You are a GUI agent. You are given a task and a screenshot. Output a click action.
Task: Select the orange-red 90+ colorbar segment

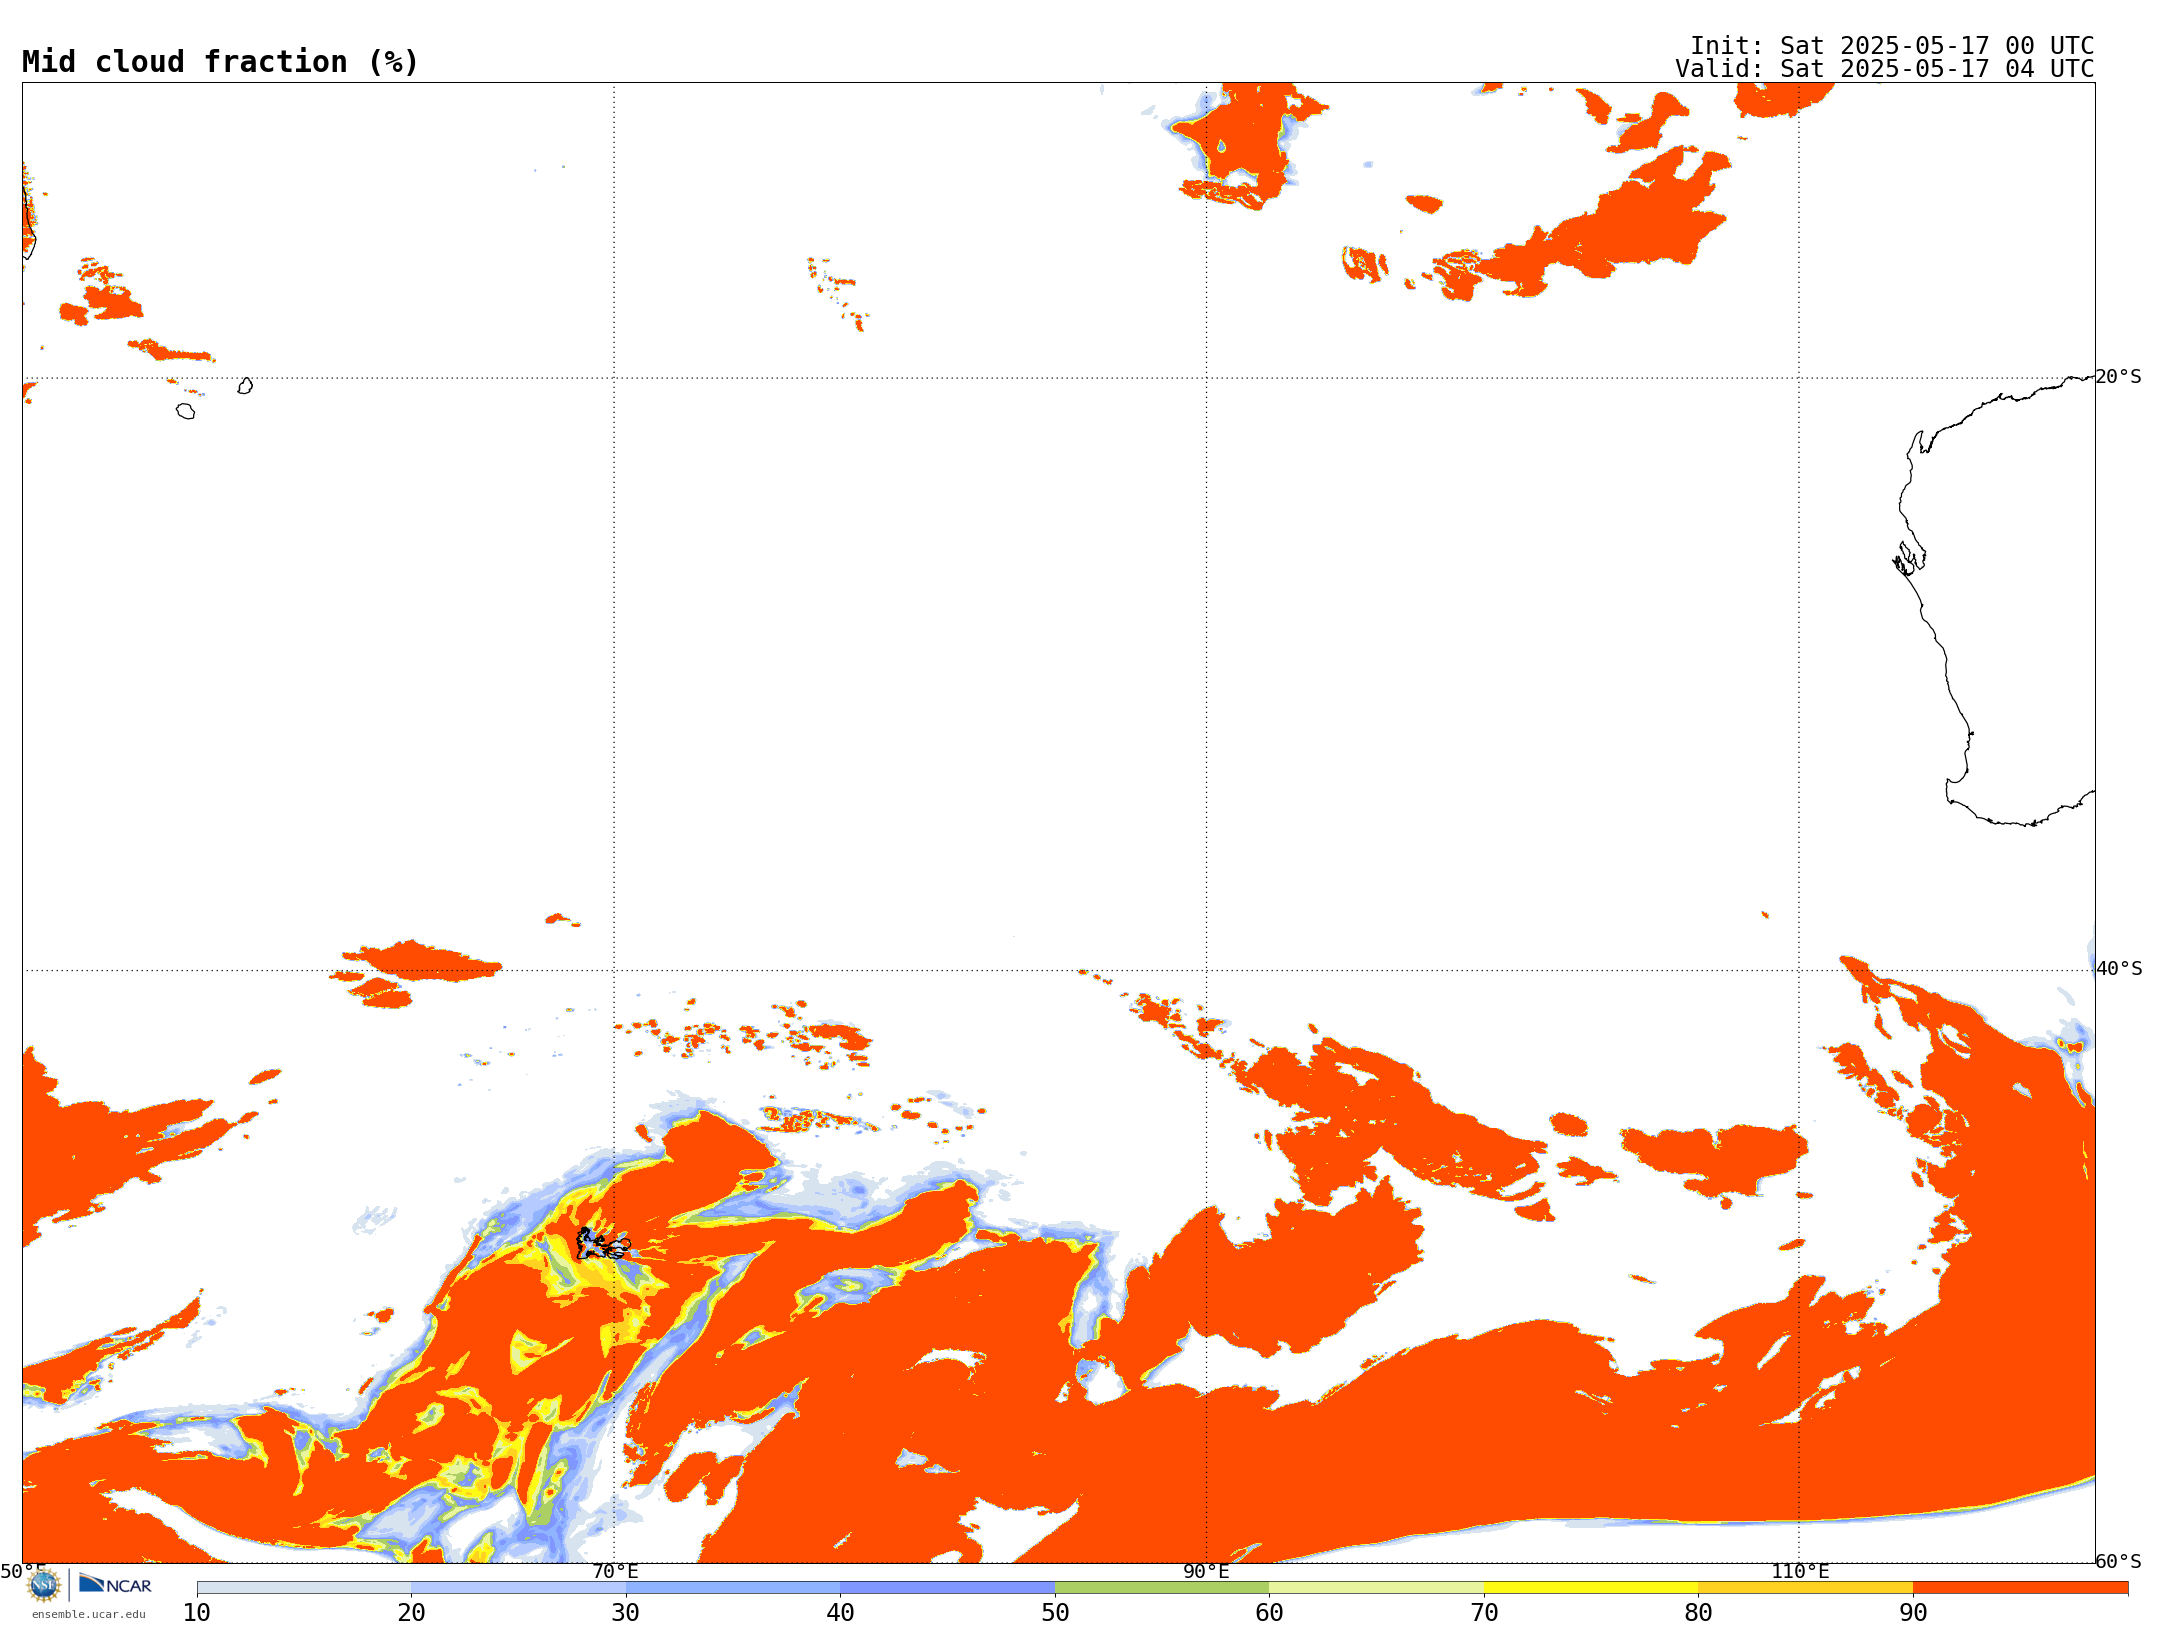click(x=2020, y=1588)
